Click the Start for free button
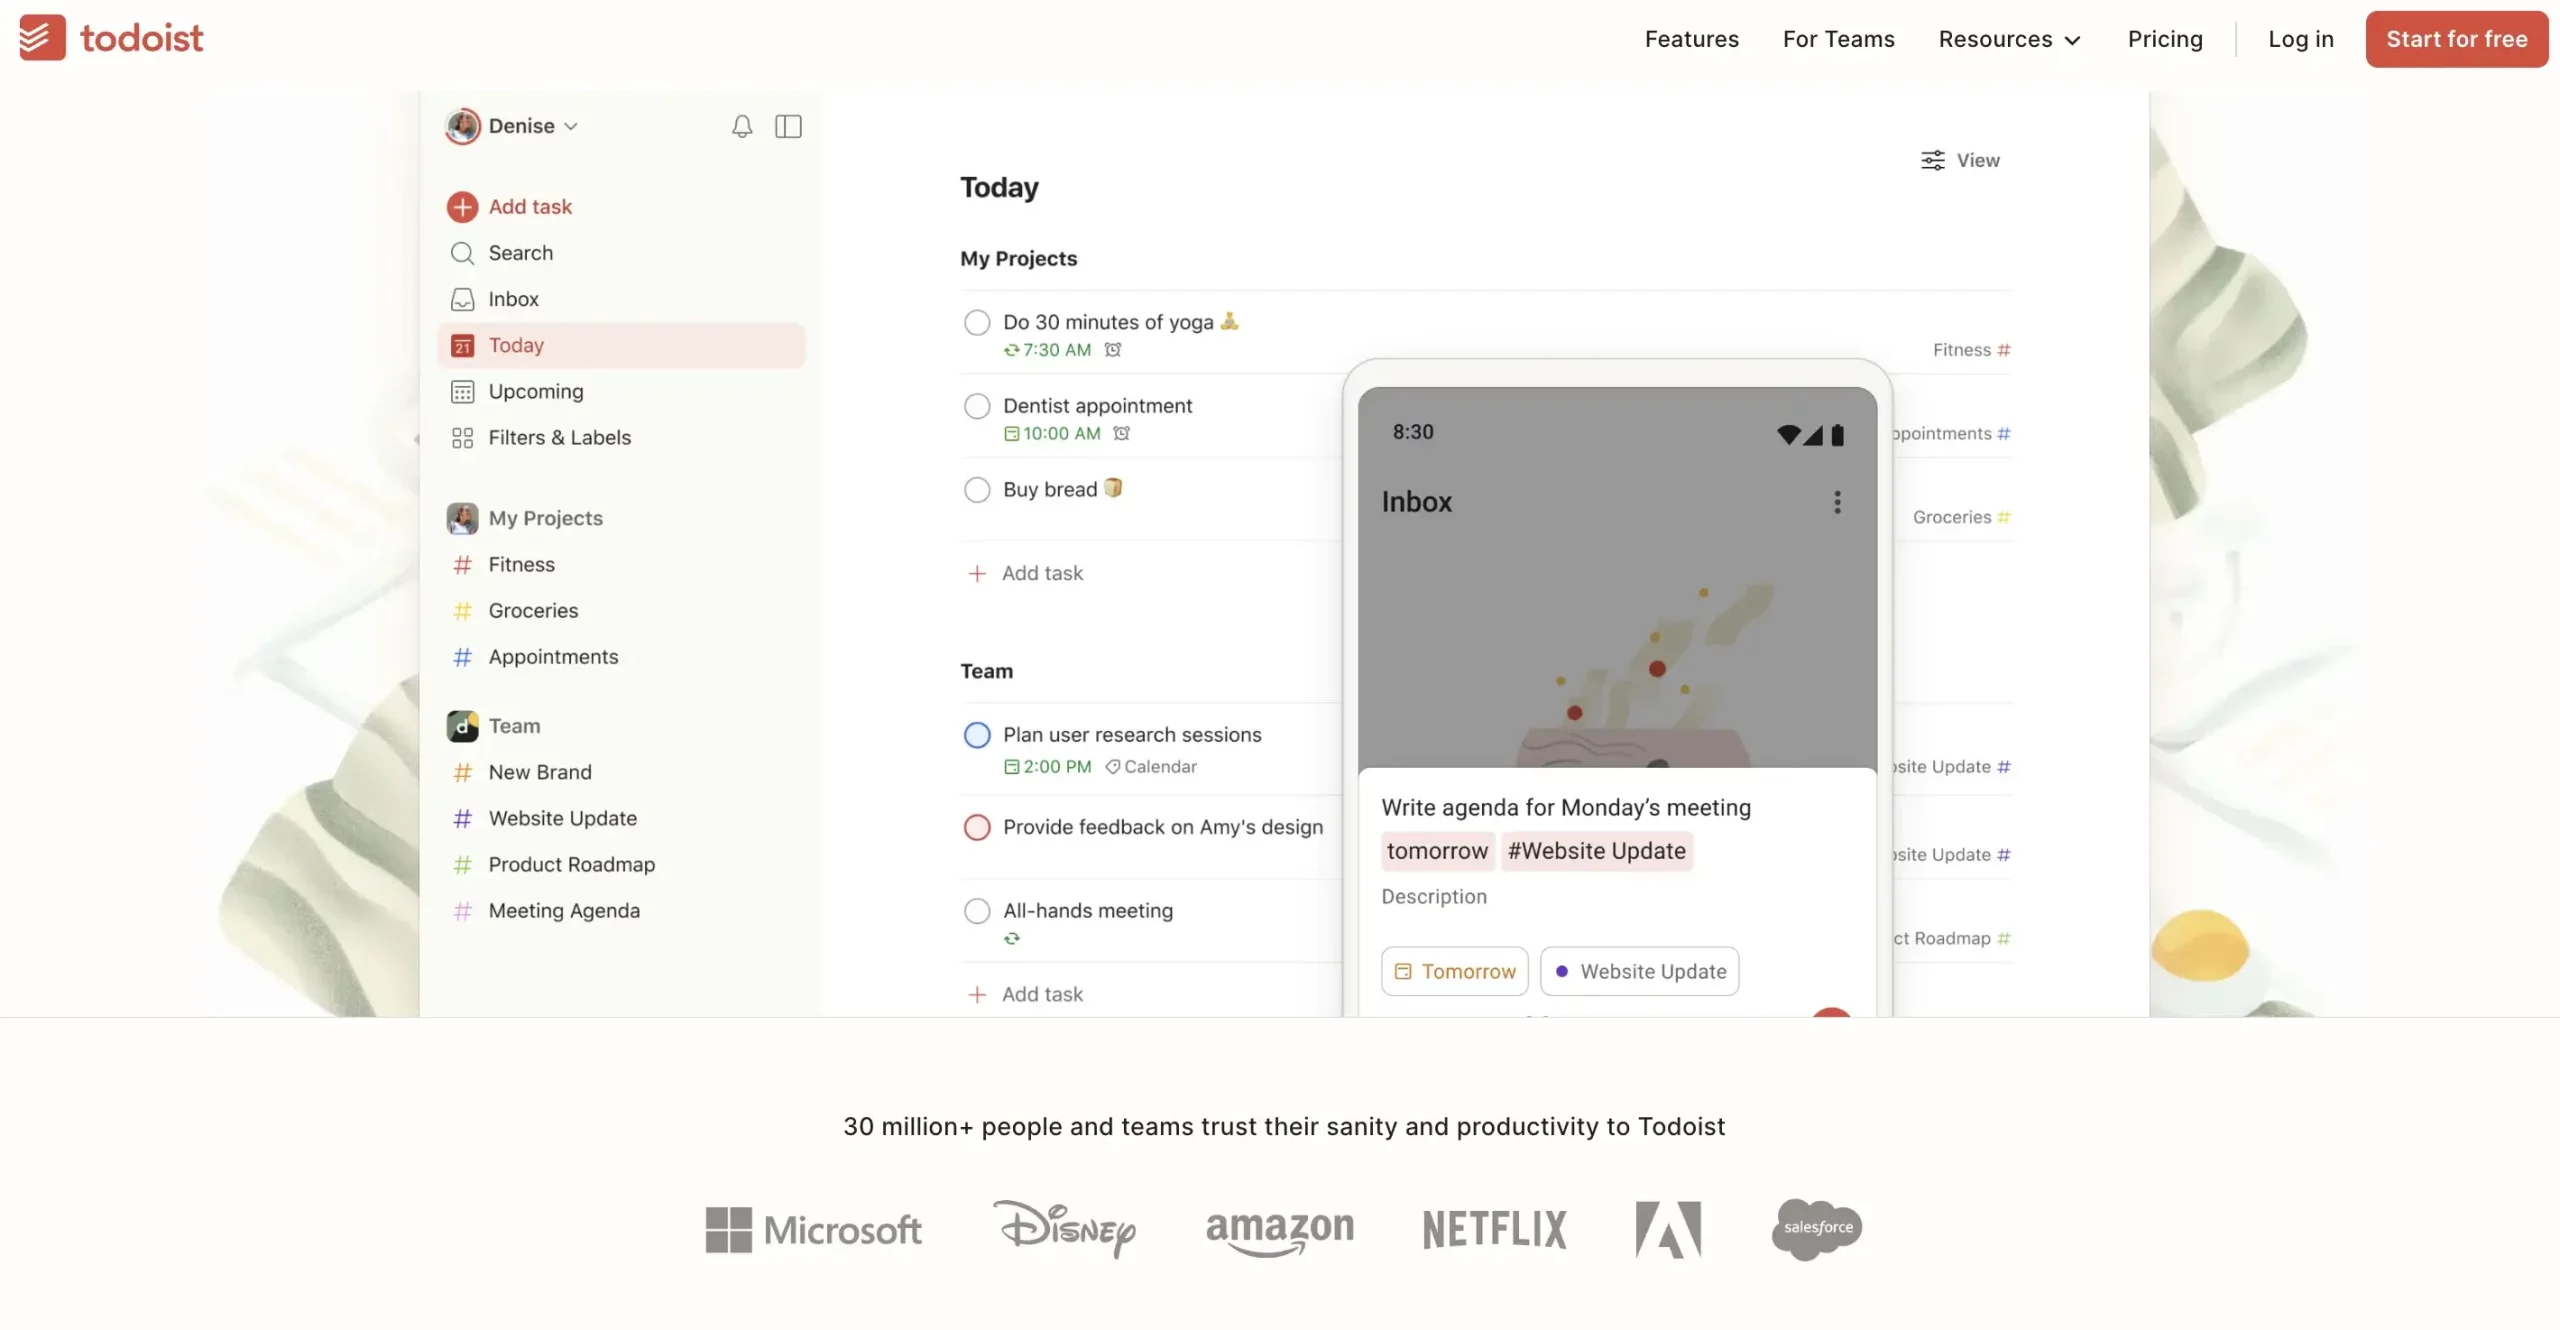 (x=2456, y=39)
